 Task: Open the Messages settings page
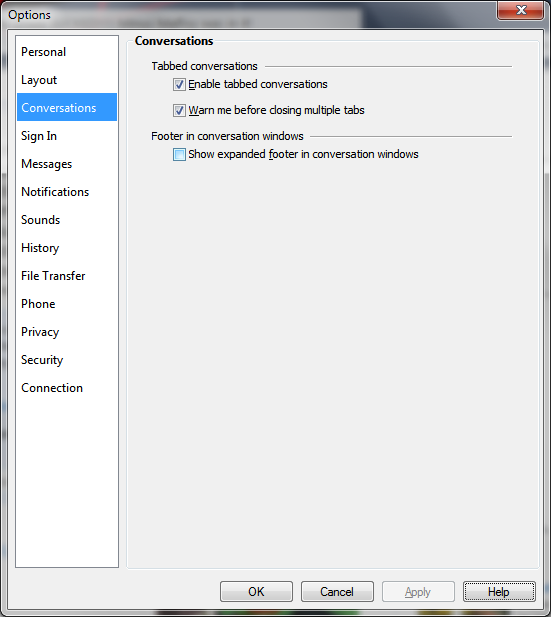pos(67,164)
